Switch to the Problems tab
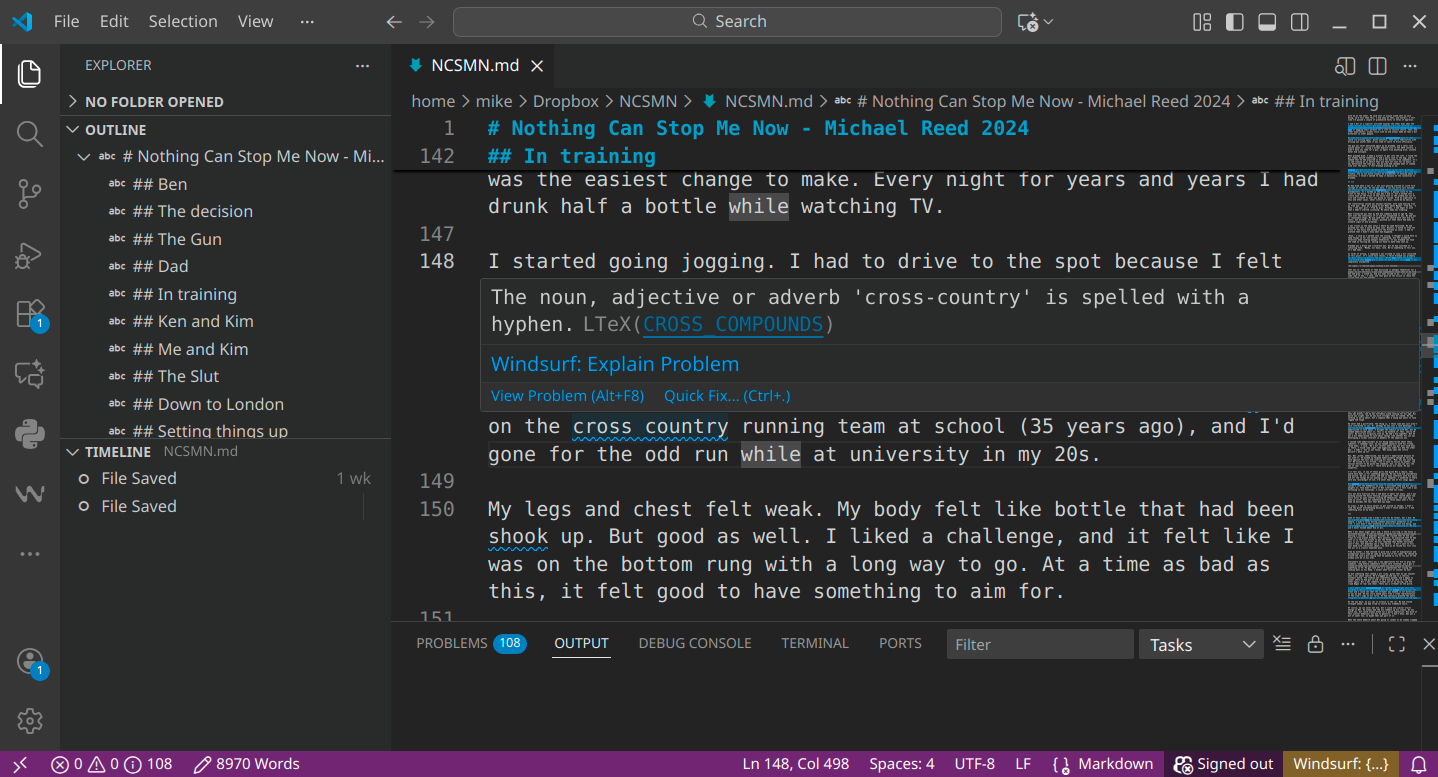 point(452,643)
